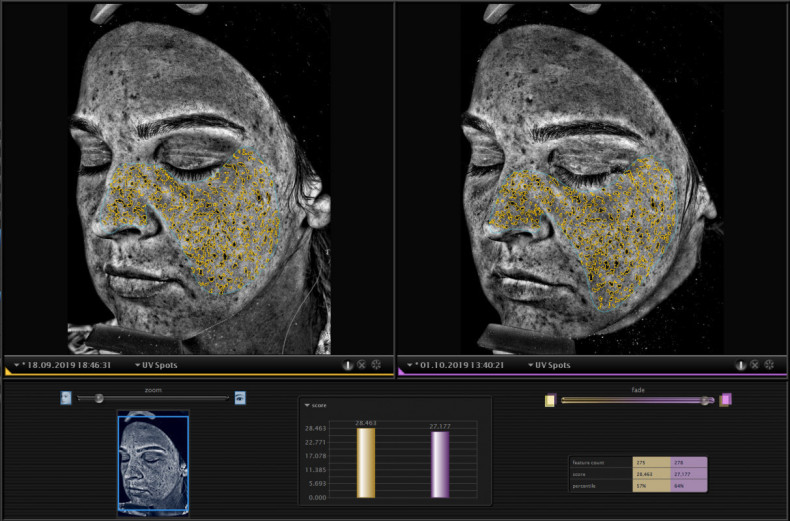
Task: Click the yellow 28.463 score bar
Action: 366,464
